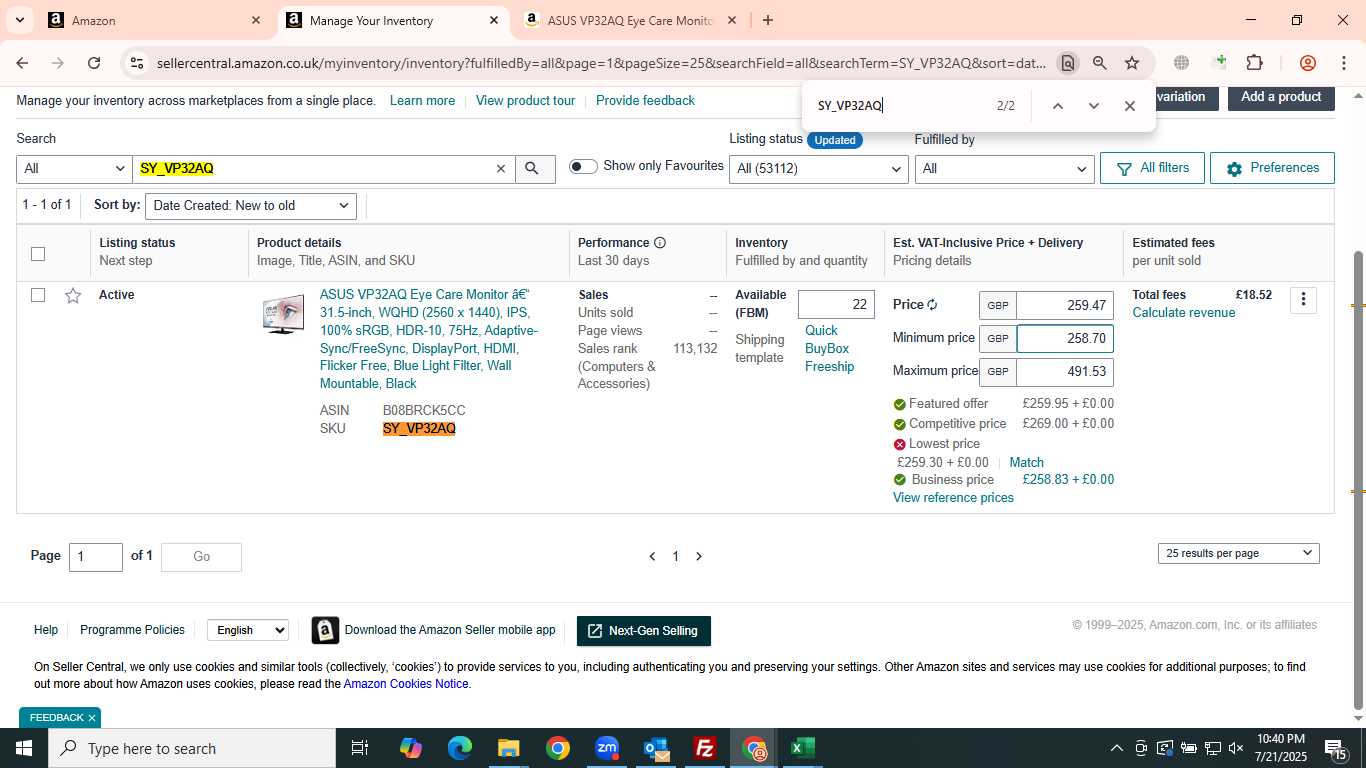The image size is (1366, 768).
Task: Expand the 25 results per page dropdown
Action: tap(1238, 553)
